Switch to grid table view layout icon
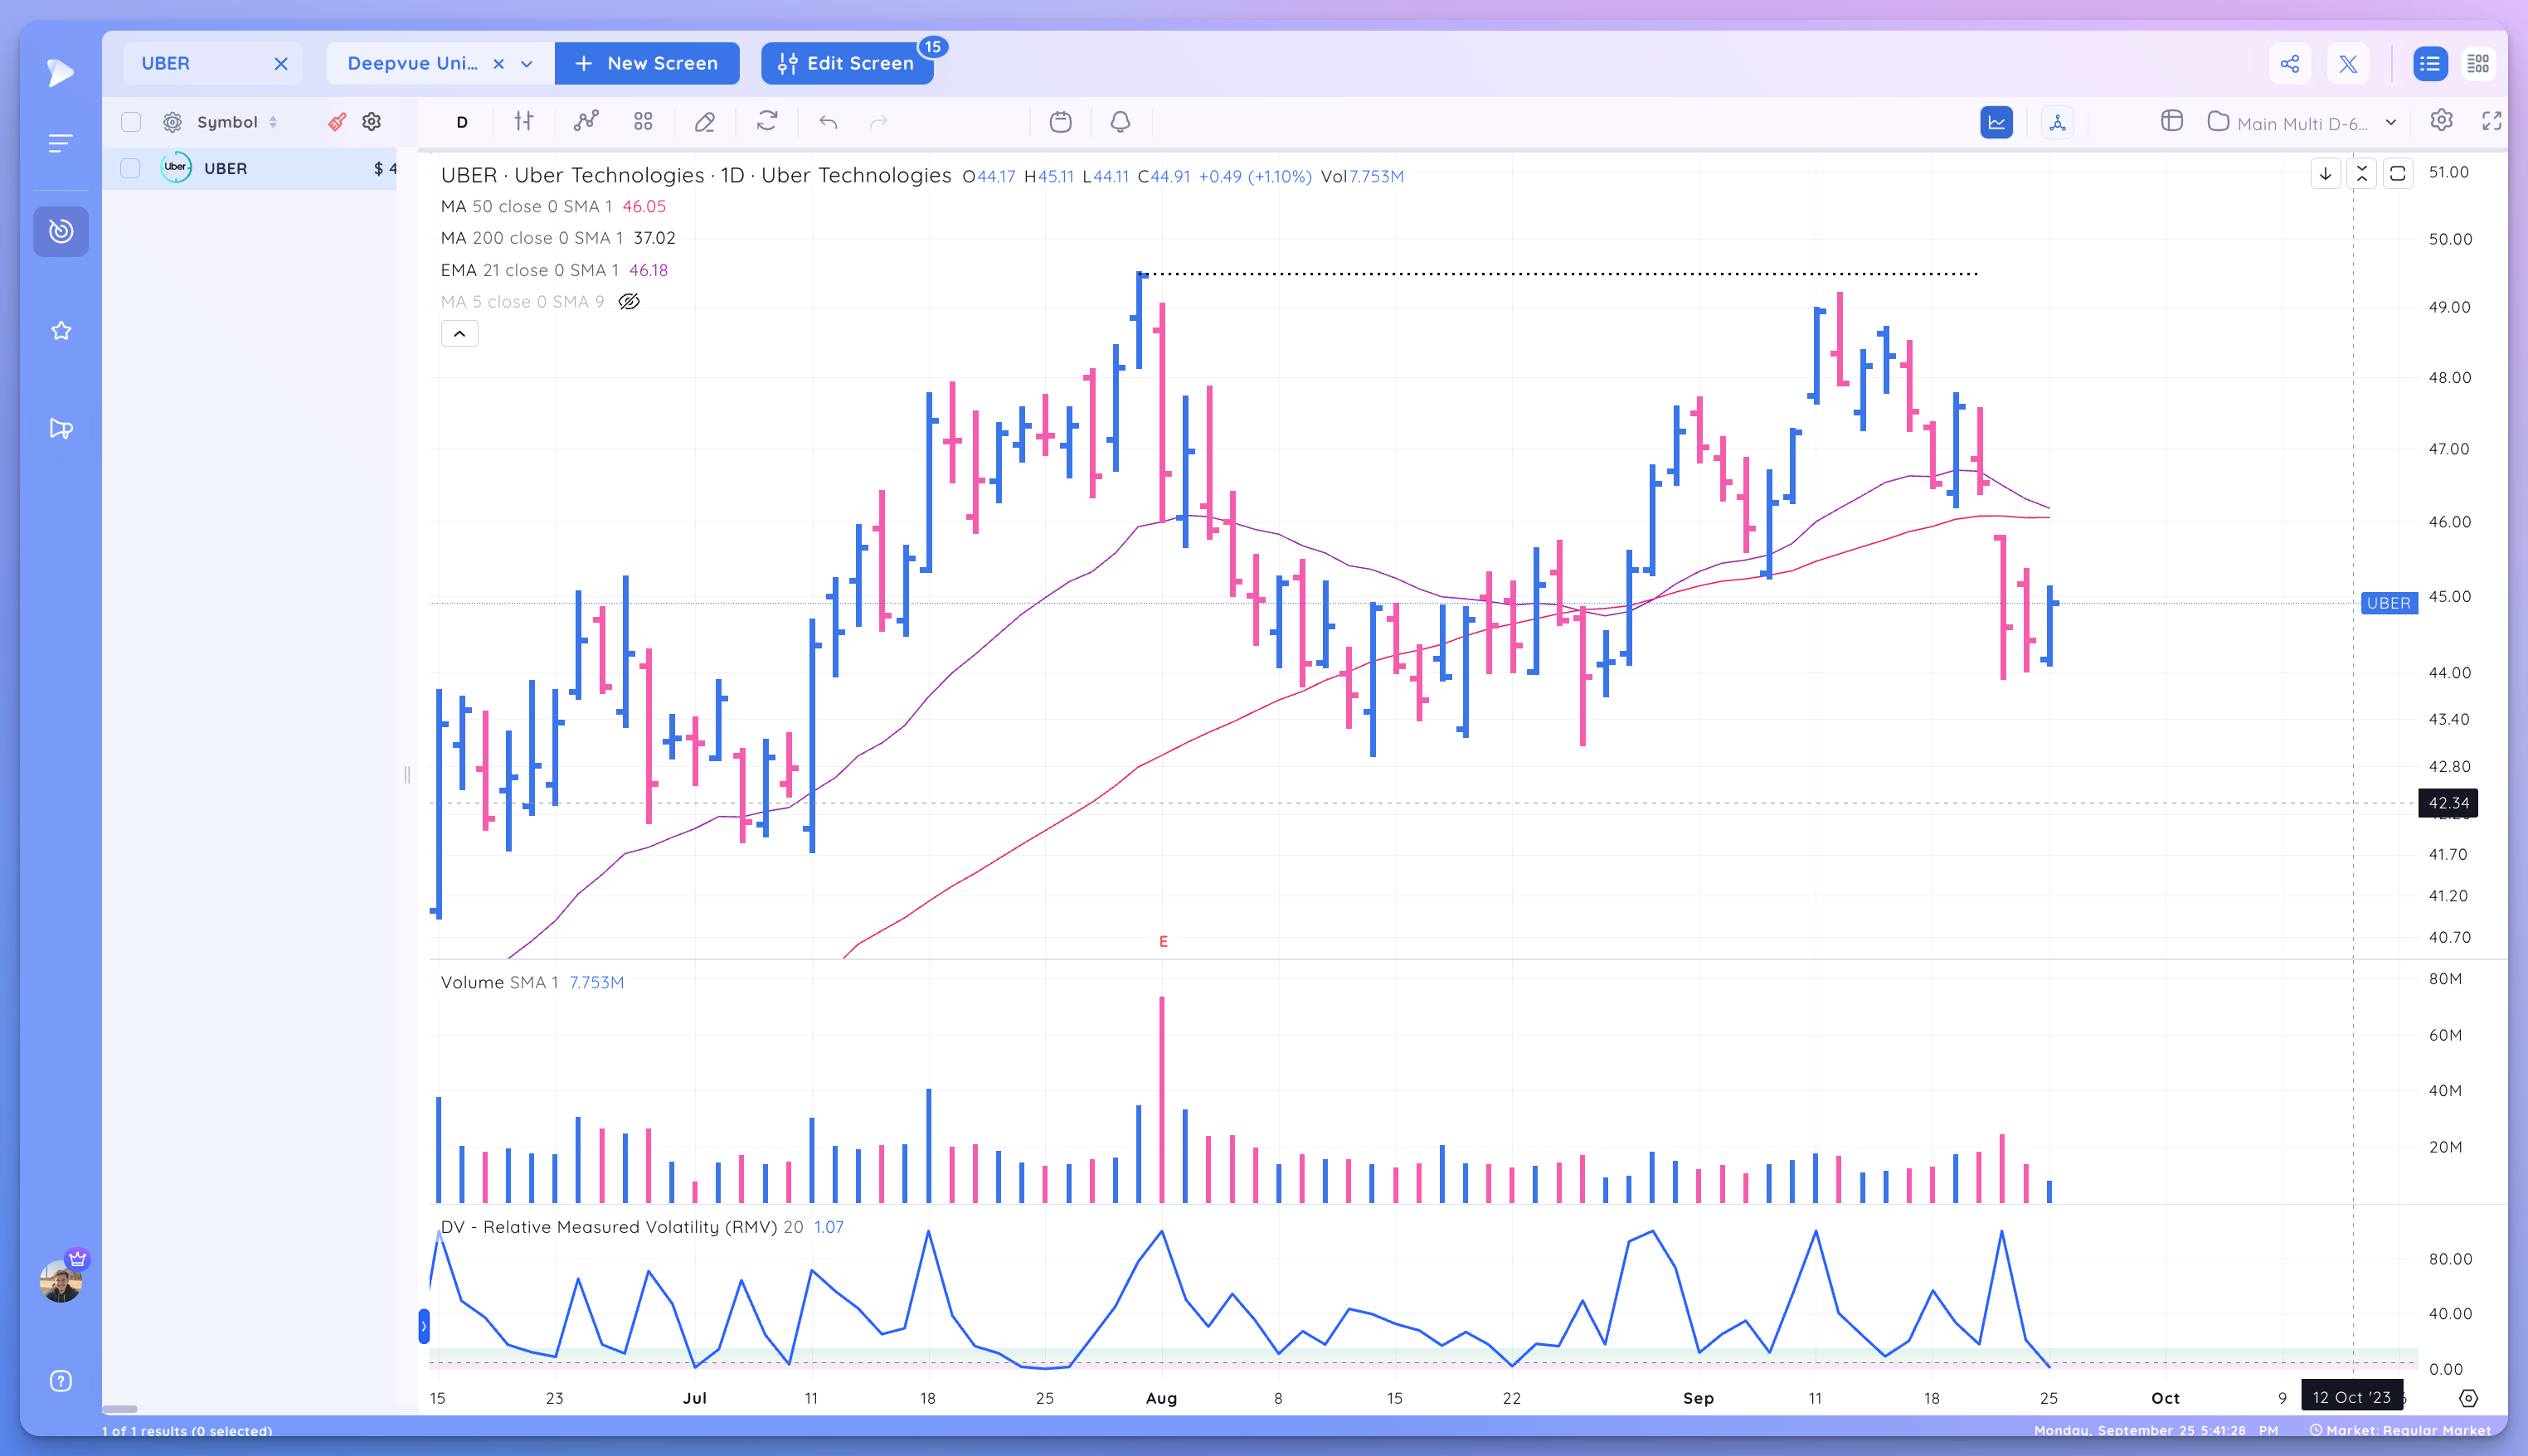This screenshot has height=1456, width=2528. [2478, 64]
